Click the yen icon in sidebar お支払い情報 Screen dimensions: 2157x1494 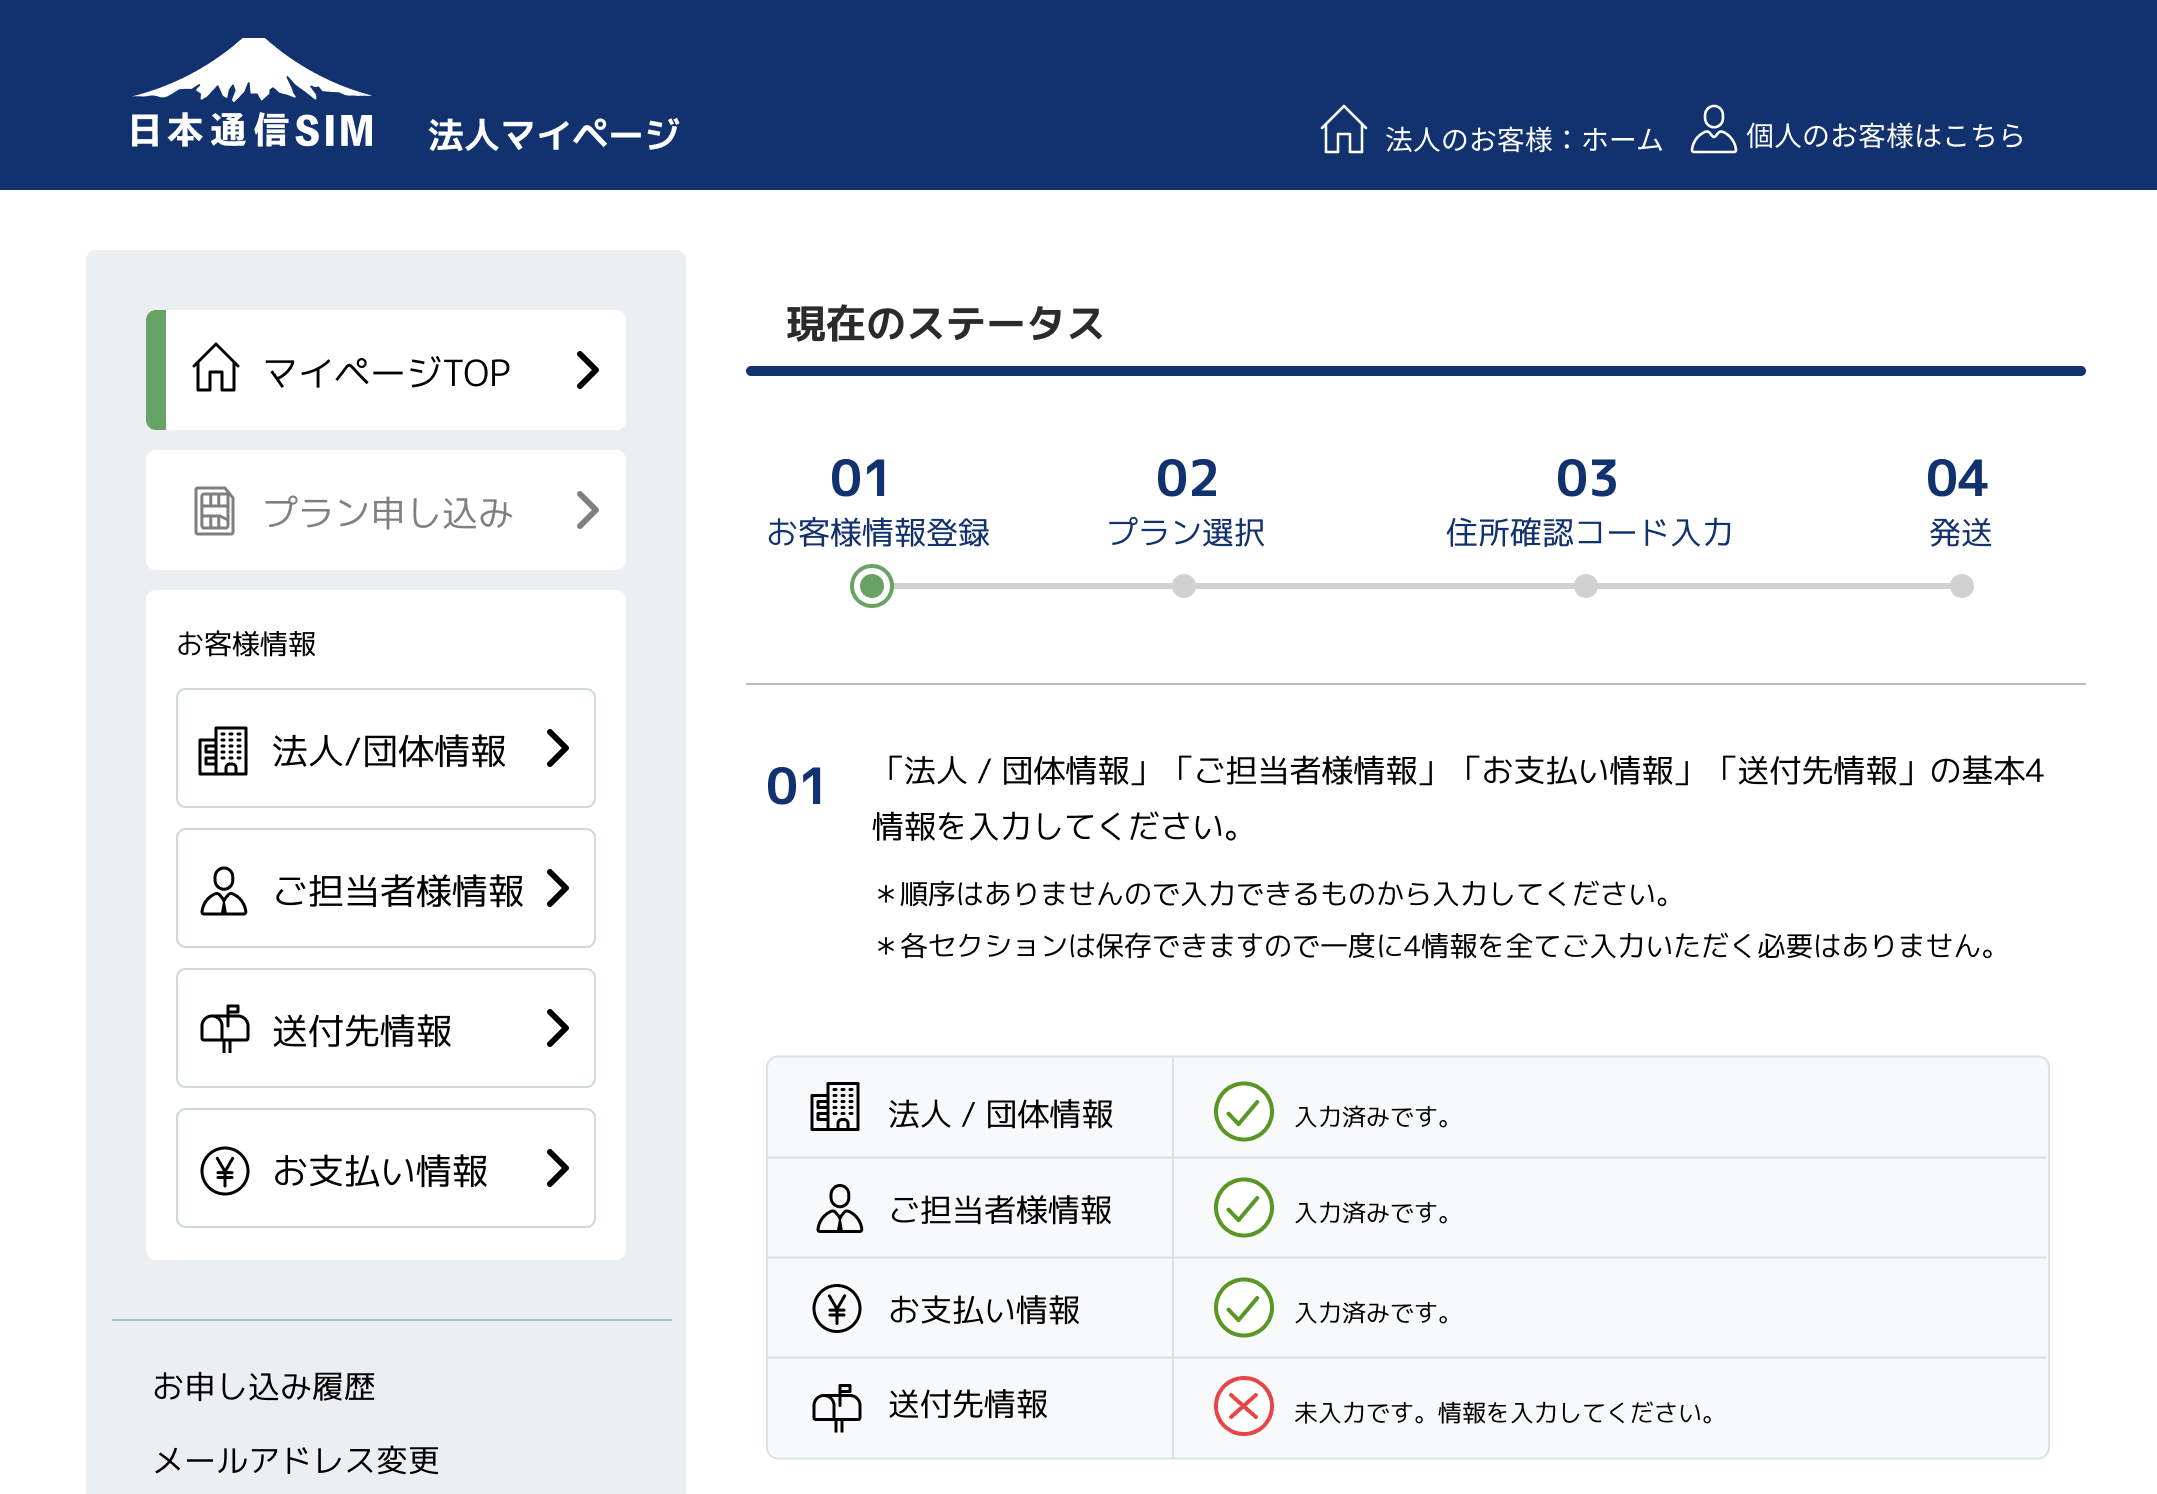click(225, 1170)
